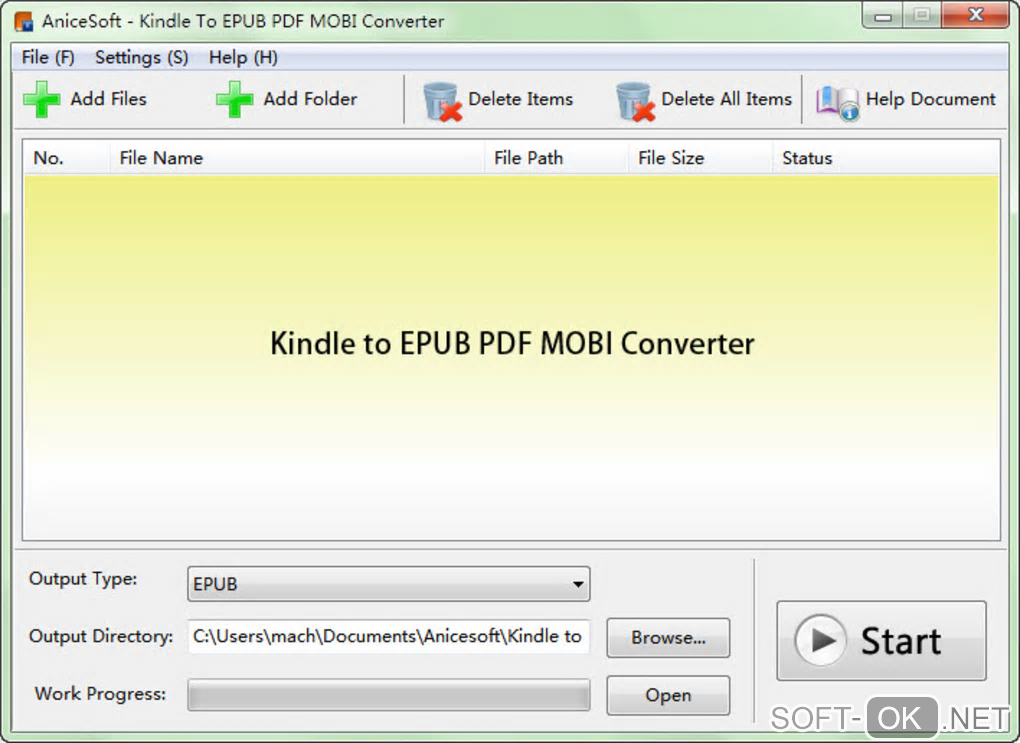Click the Help Document book icon
Image resolution: width=1020 pixels, height=743 pixels.
tap(838, 103)
